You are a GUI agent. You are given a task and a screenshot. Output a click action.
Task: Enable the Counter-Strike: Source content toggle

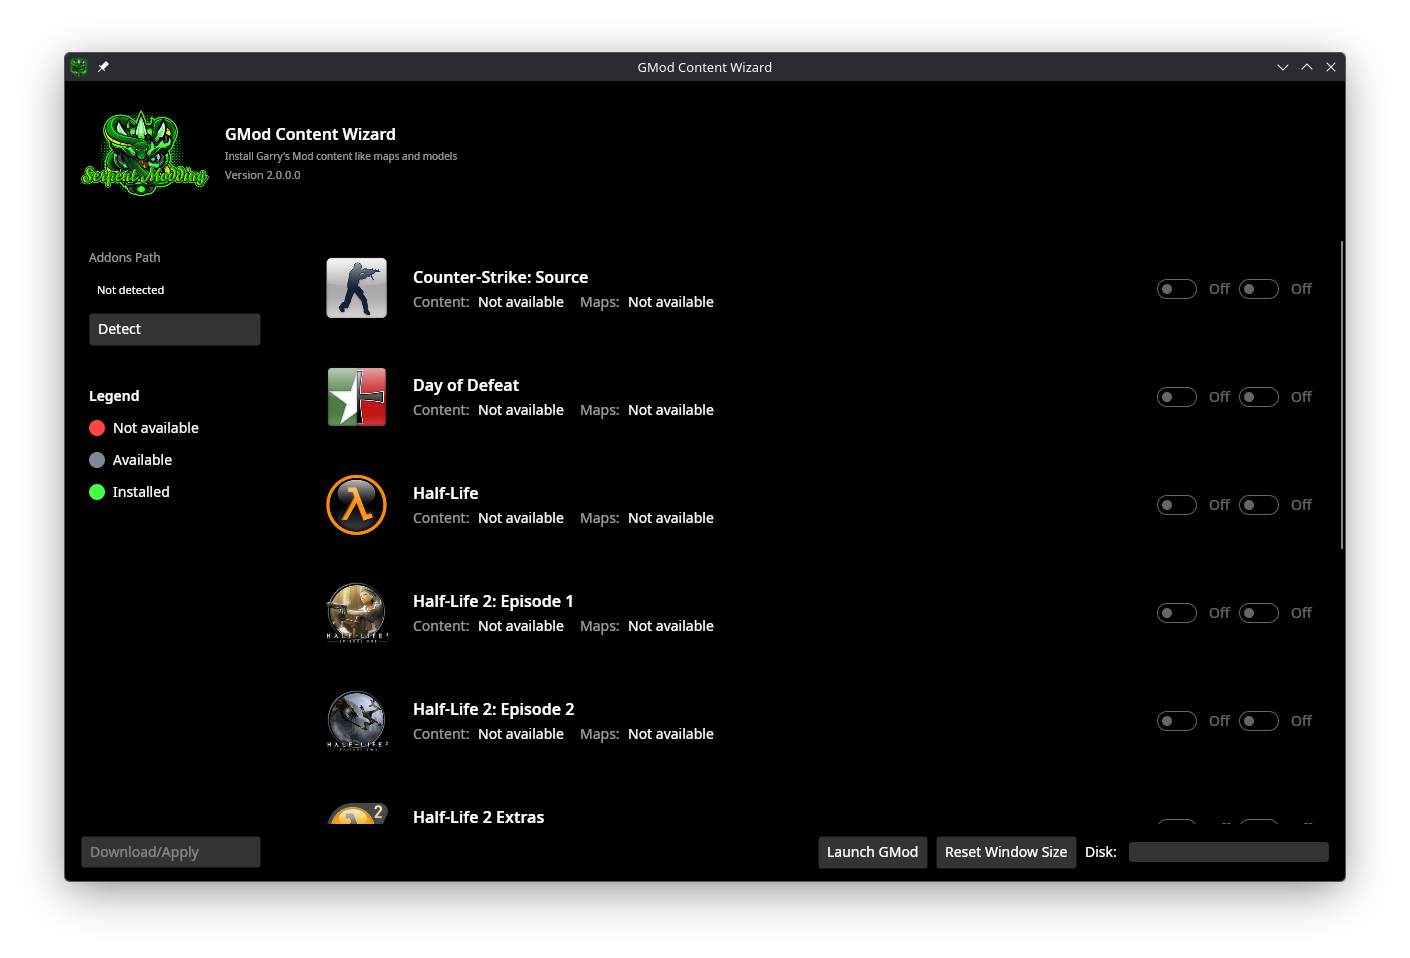coord(1177,289)
